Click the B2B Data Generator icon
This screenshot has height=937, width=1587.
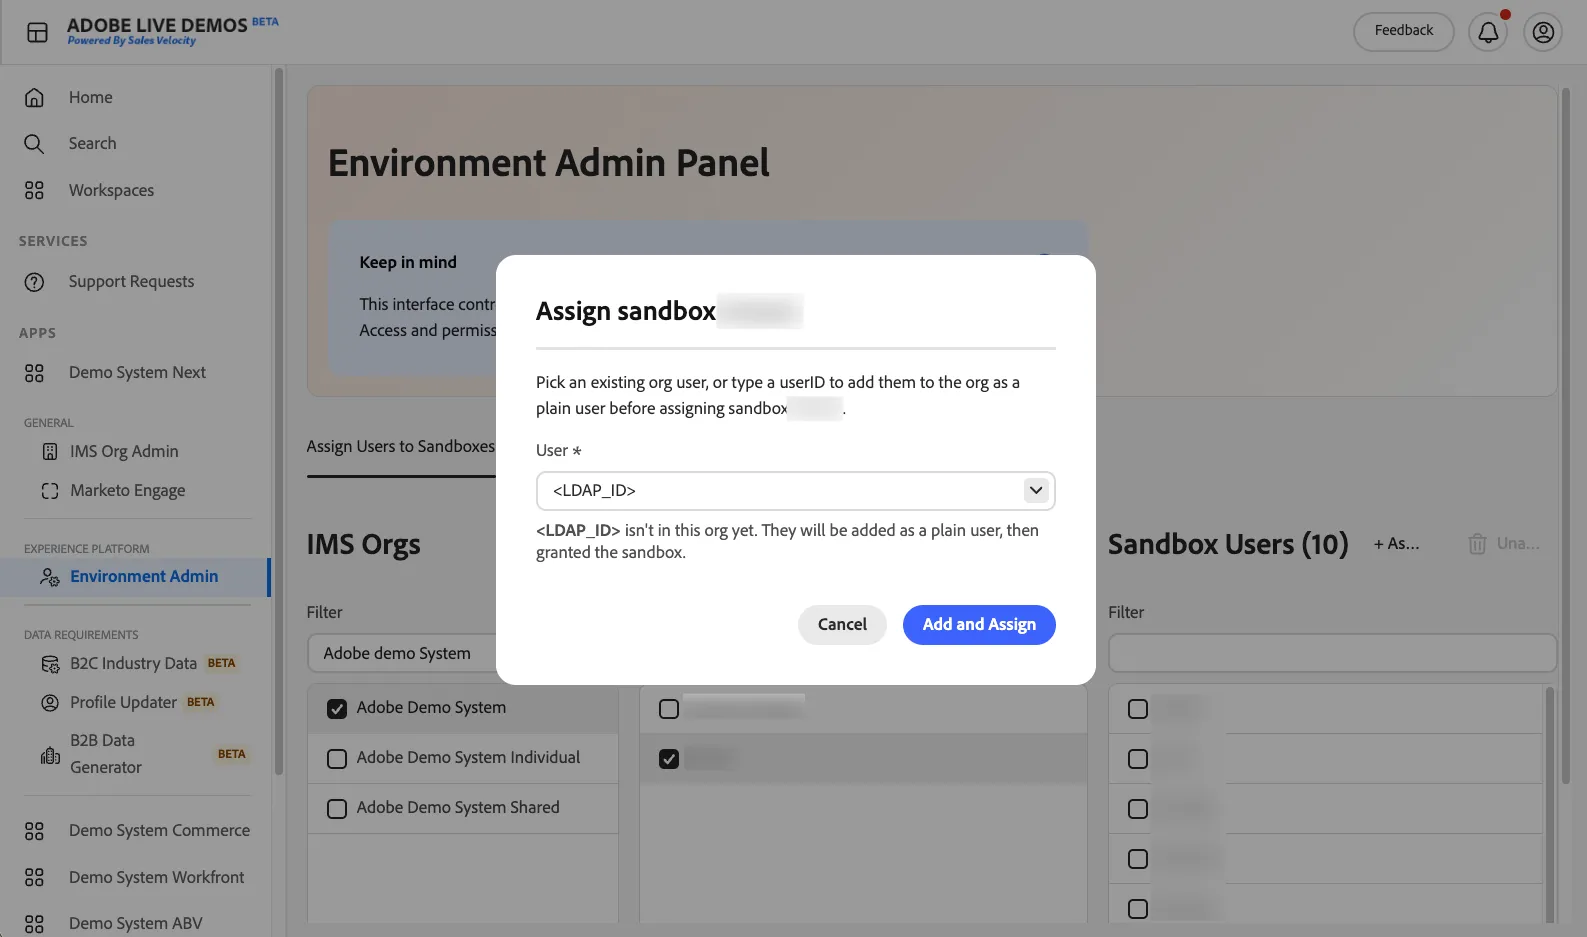pyautogui.click(x=50, y=755)
